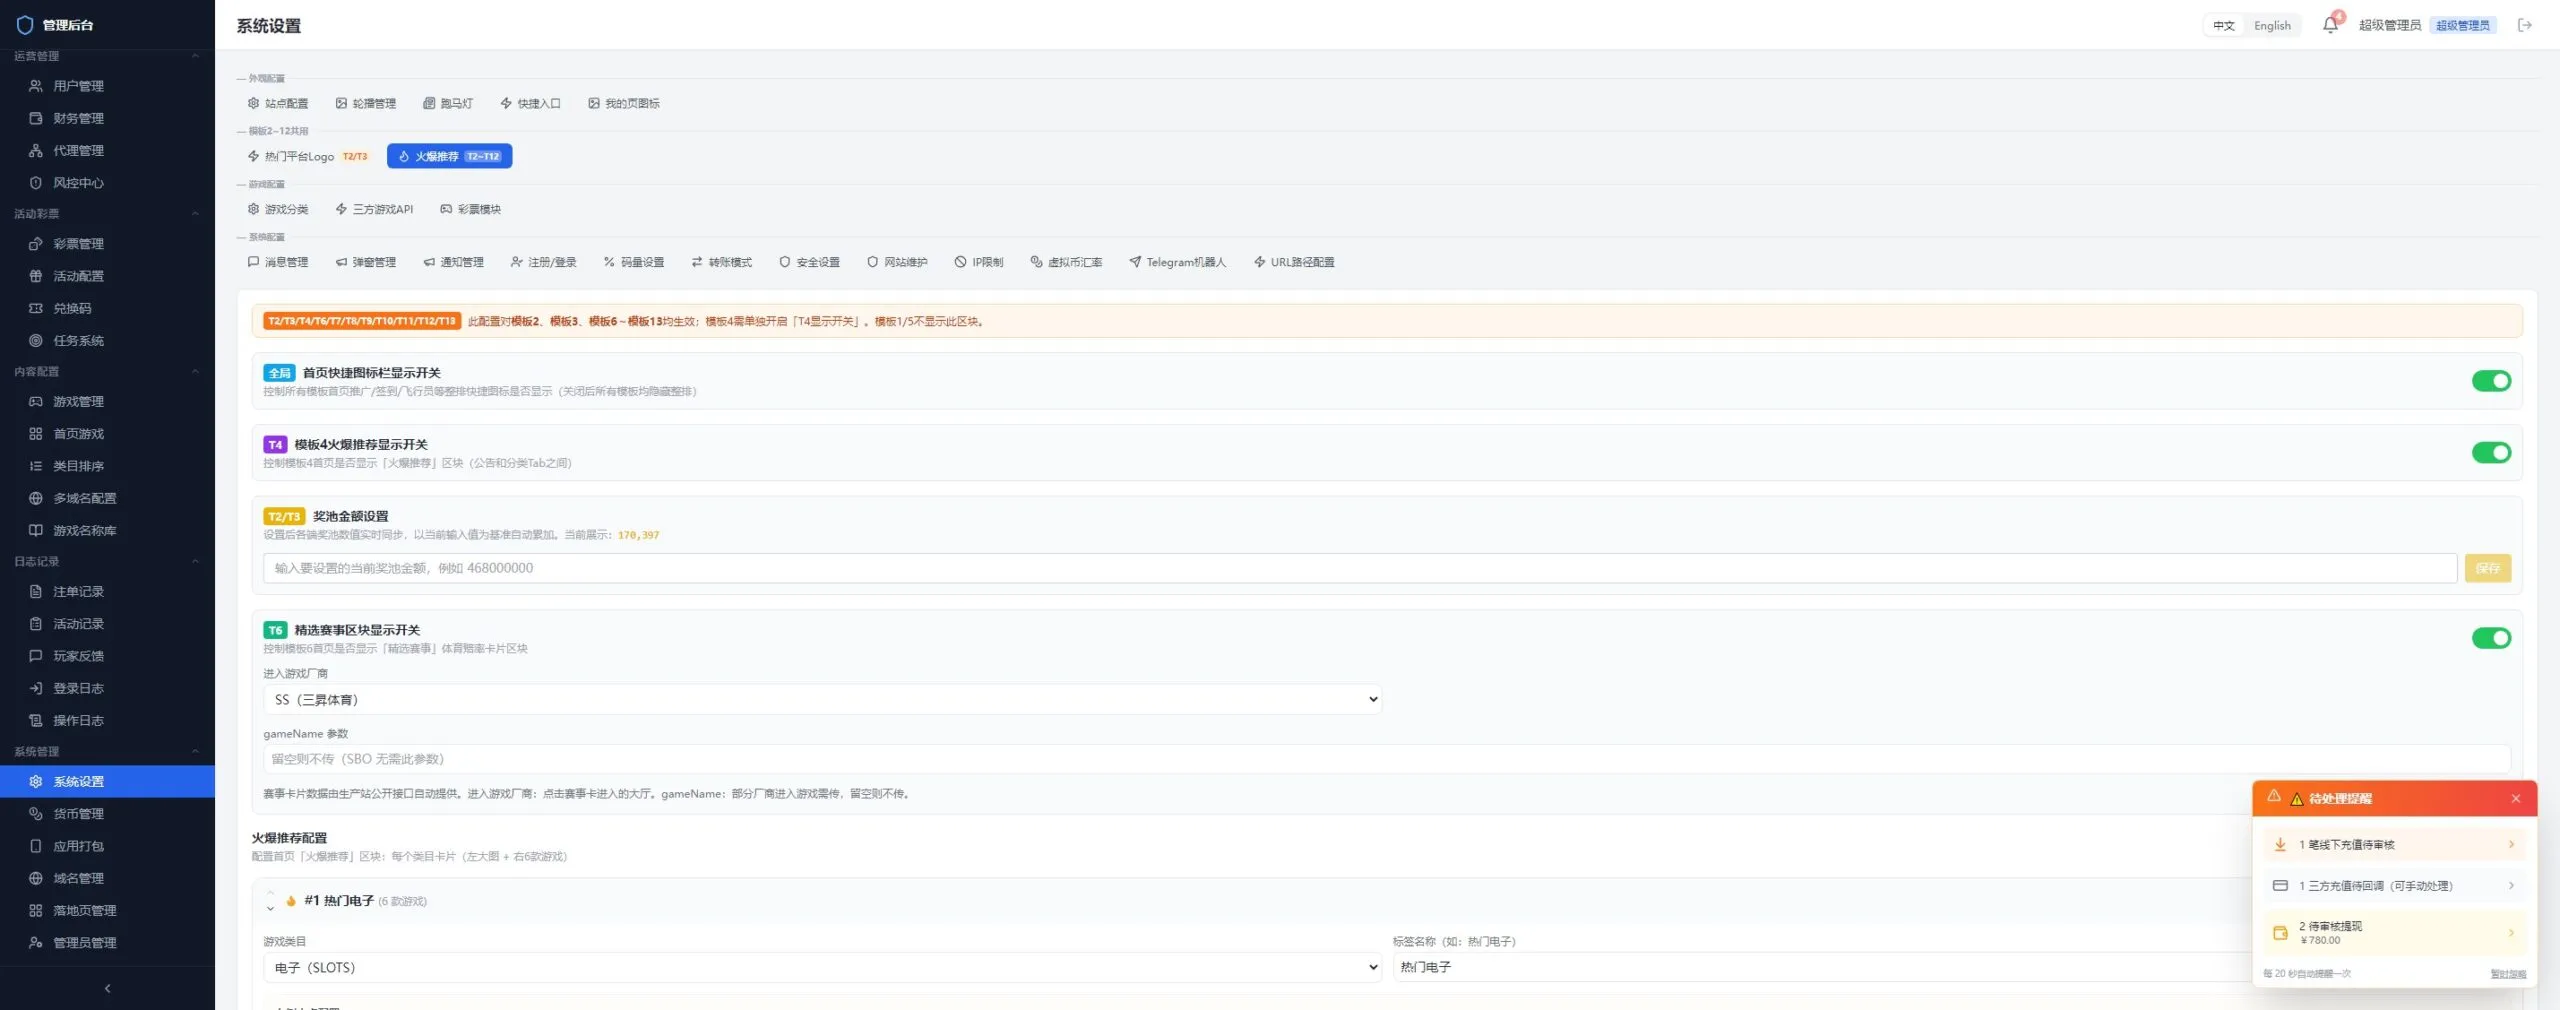Viewport: 2560px width, 1010px height.
Task: Open 游戏类目 dropdown 电子 (SLOTS)
Action: pyautogui.click(x=822, y=967)
